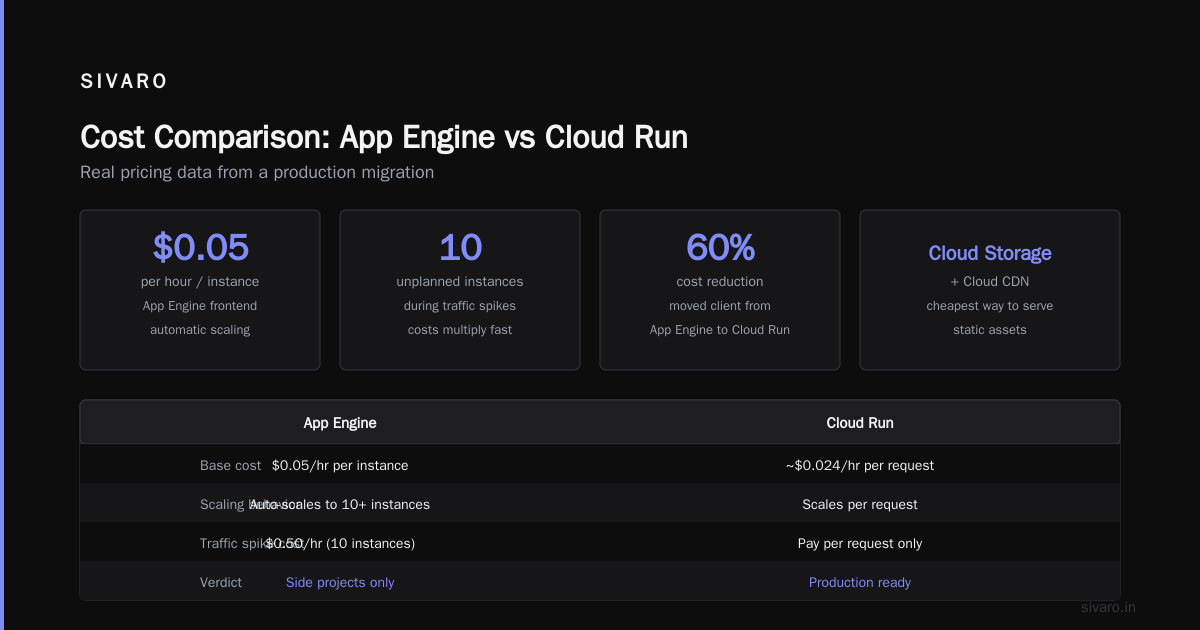
Task: Click the sivaro.in footer text
Action: [1109, 607]
